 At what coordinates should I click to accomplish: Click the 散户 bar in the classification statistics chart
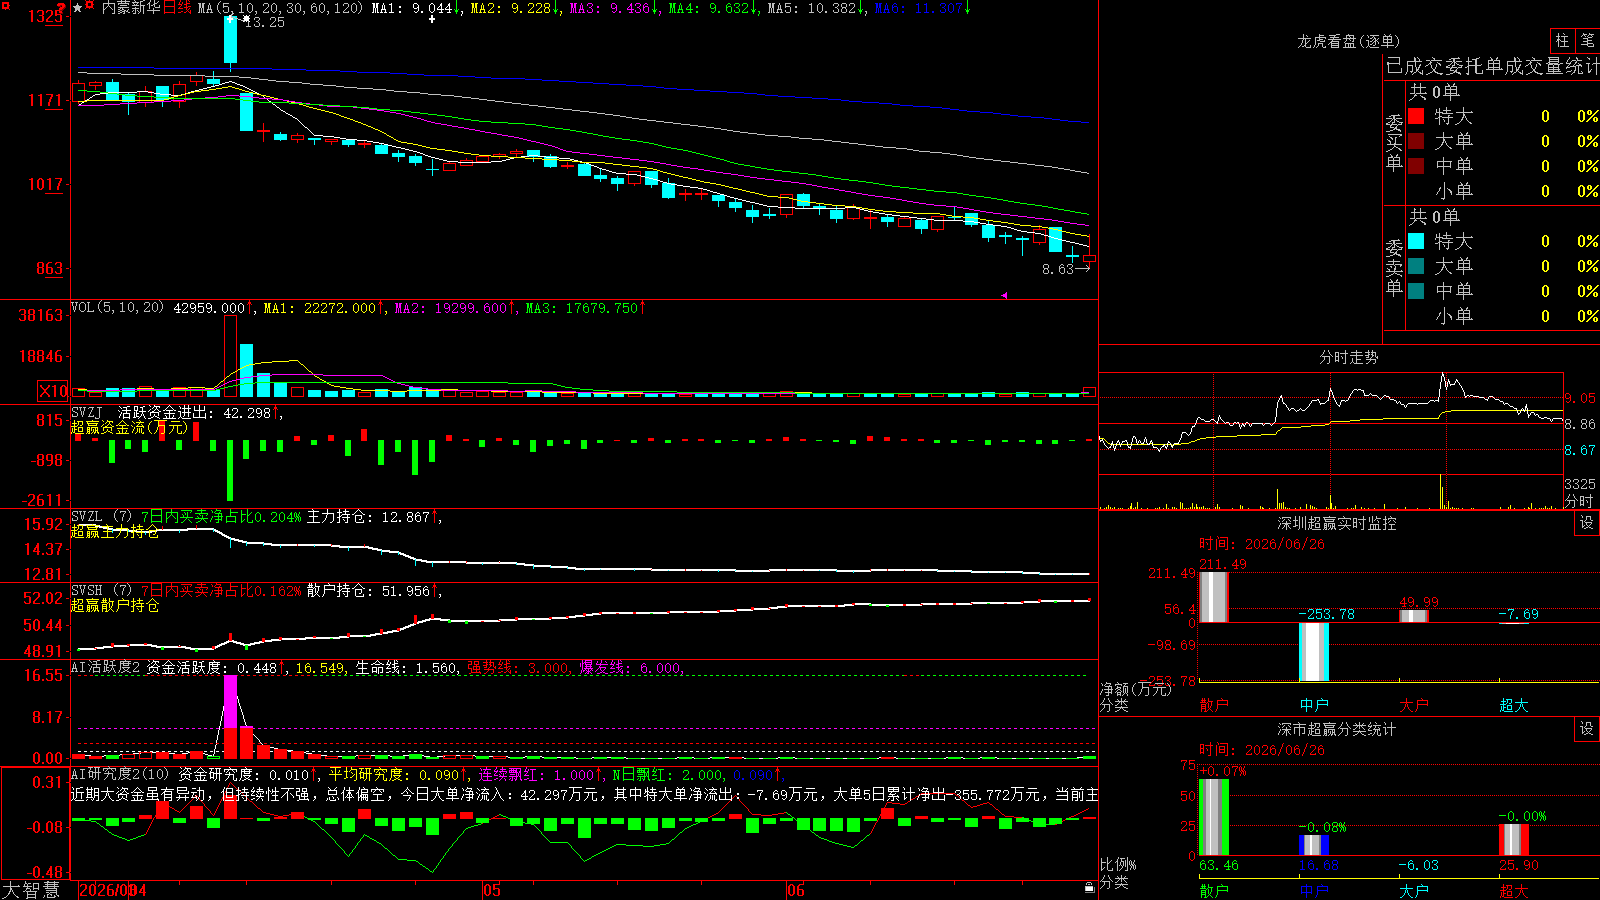(1214, 817)
